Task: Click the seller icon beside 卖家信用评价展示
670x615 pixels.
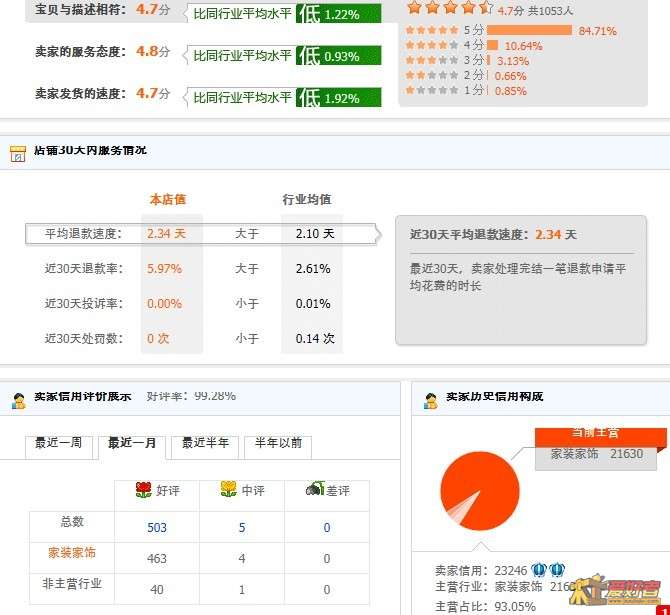Action: pyautogui.click(x=18, y=400)
